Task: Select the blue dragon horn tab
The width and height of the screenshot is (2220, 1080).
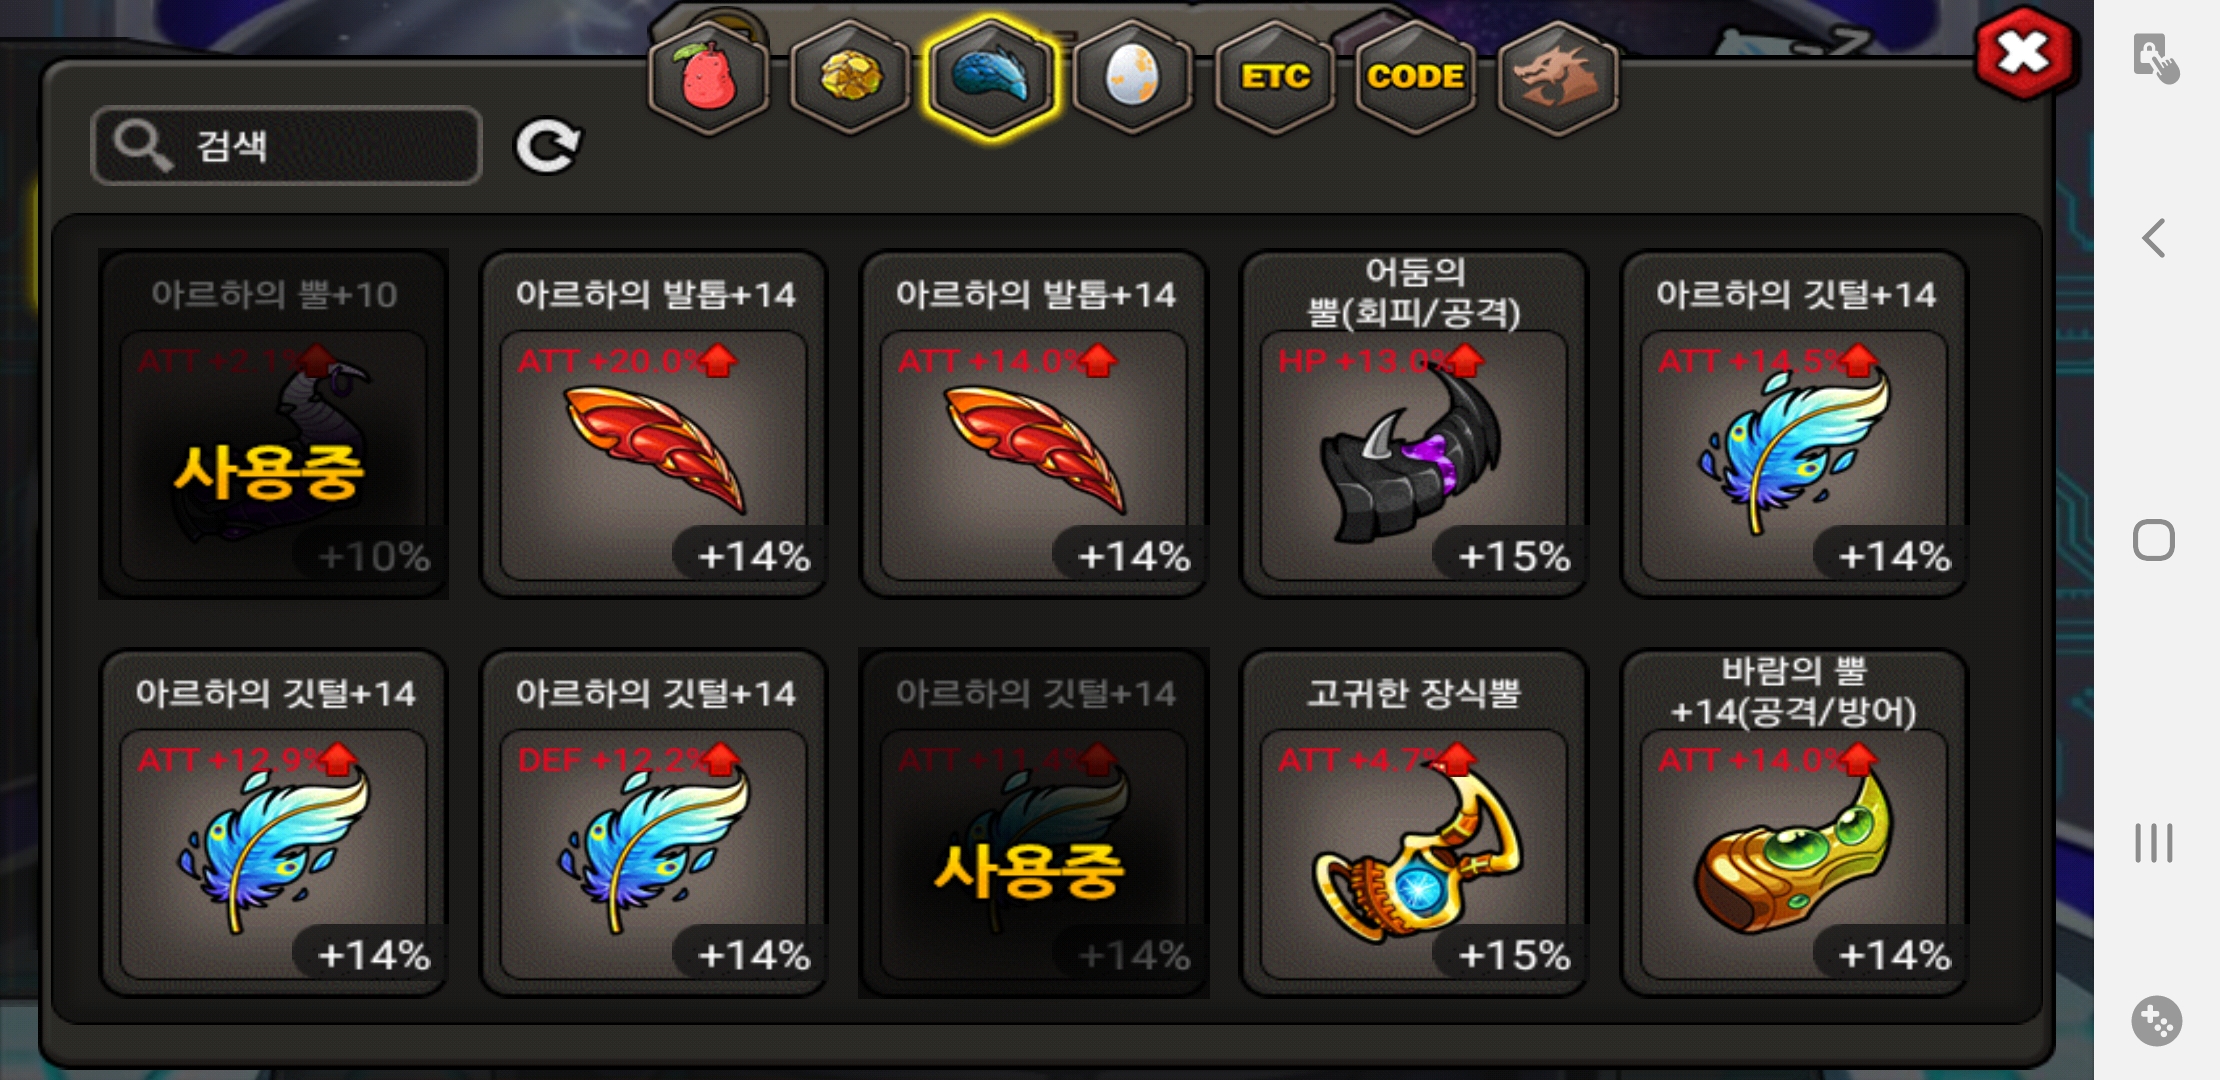Action: pyautogui.click(x=991, y=77)
